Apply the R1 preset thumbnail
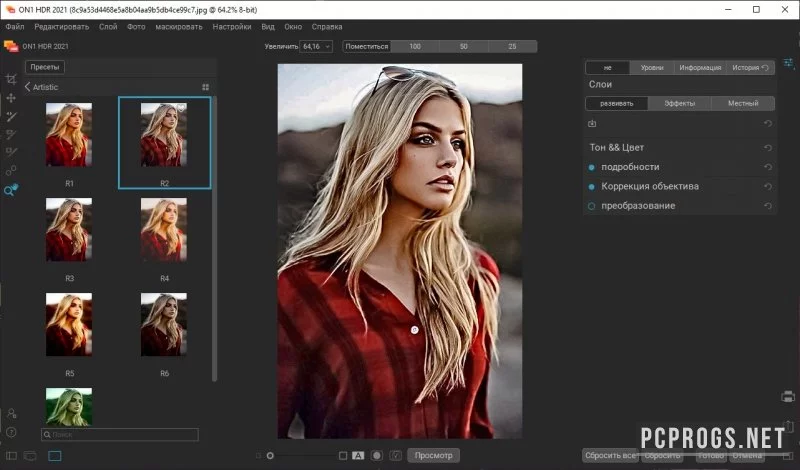 pos(69,135)
